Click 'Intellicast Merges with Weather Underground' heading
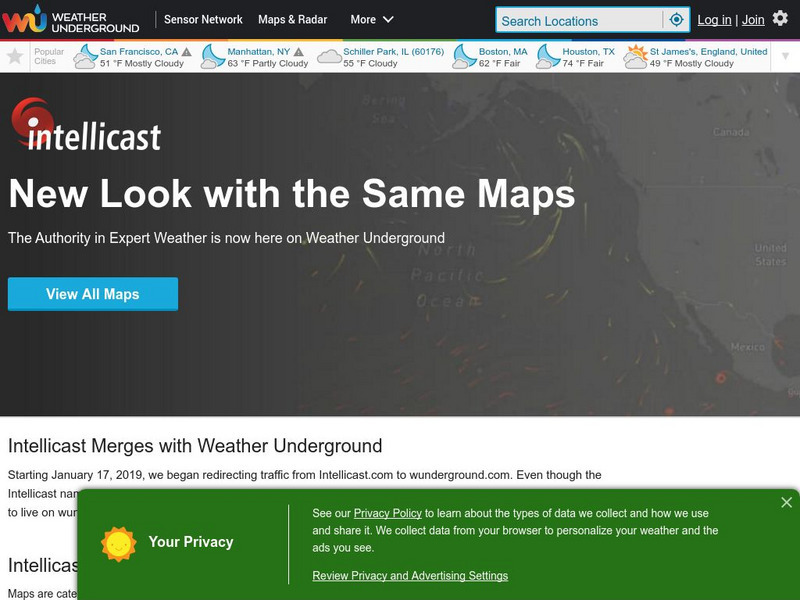Screen dimensions: 800x600 point(195,446)
